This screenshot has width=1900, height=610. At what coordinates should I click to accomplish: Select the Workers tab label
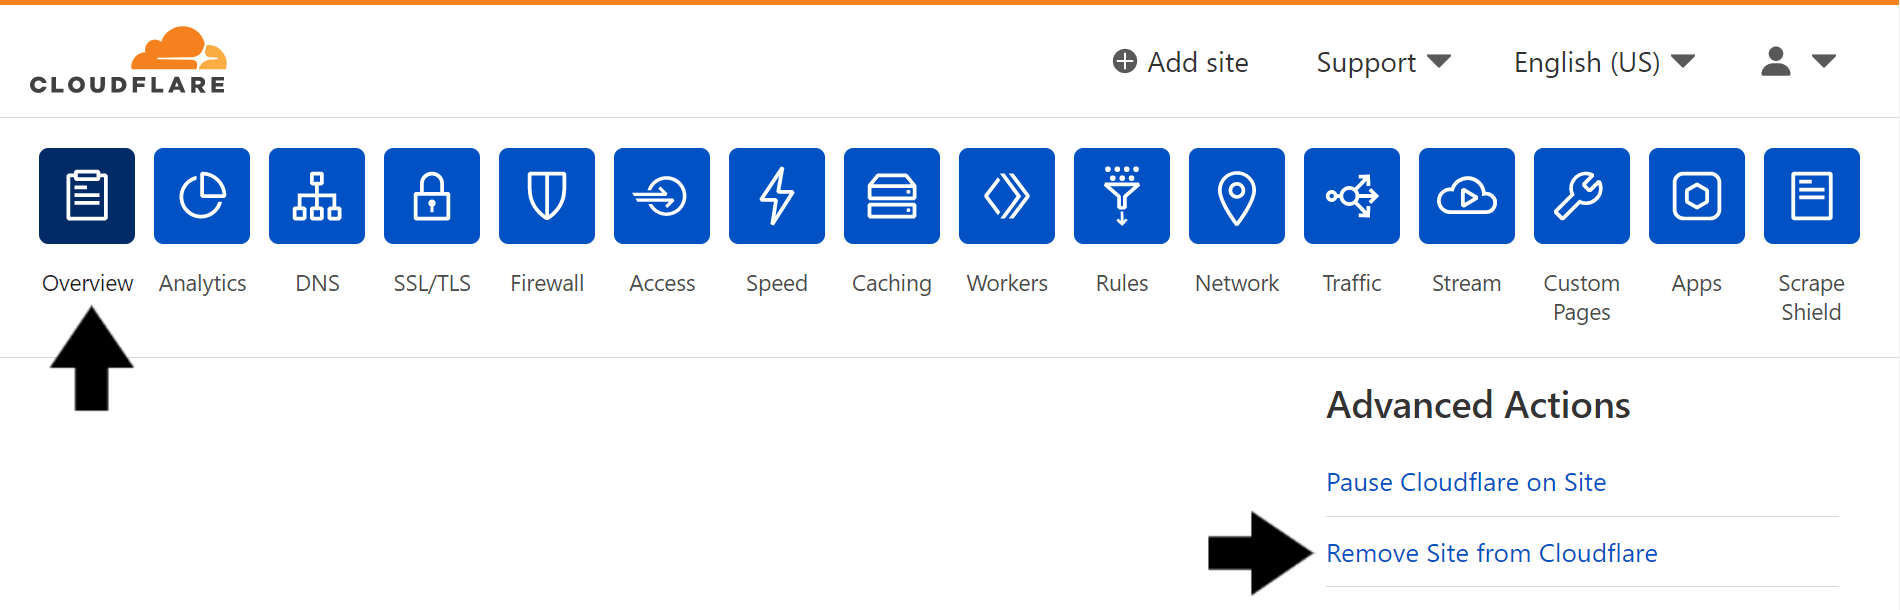(x=1007, y=283)
